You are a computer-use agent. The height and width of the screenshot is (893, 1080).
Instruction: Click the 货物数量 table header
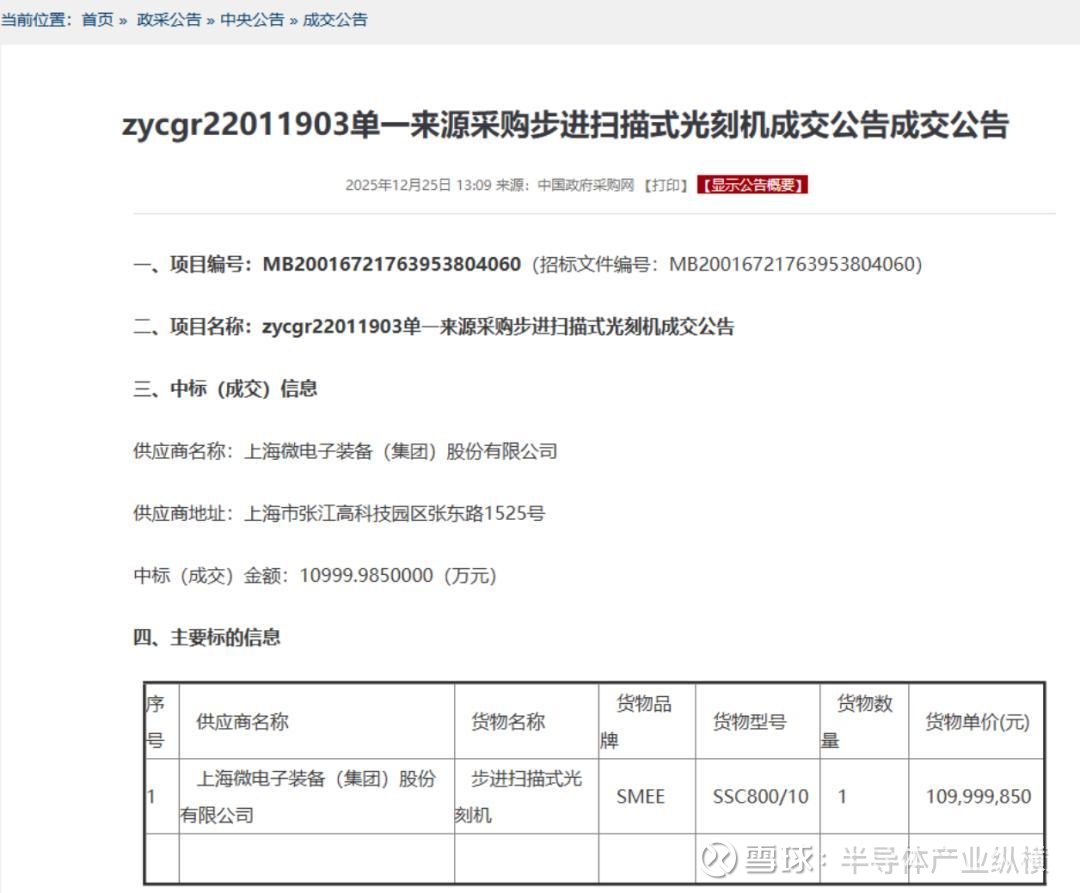[864, 722]
